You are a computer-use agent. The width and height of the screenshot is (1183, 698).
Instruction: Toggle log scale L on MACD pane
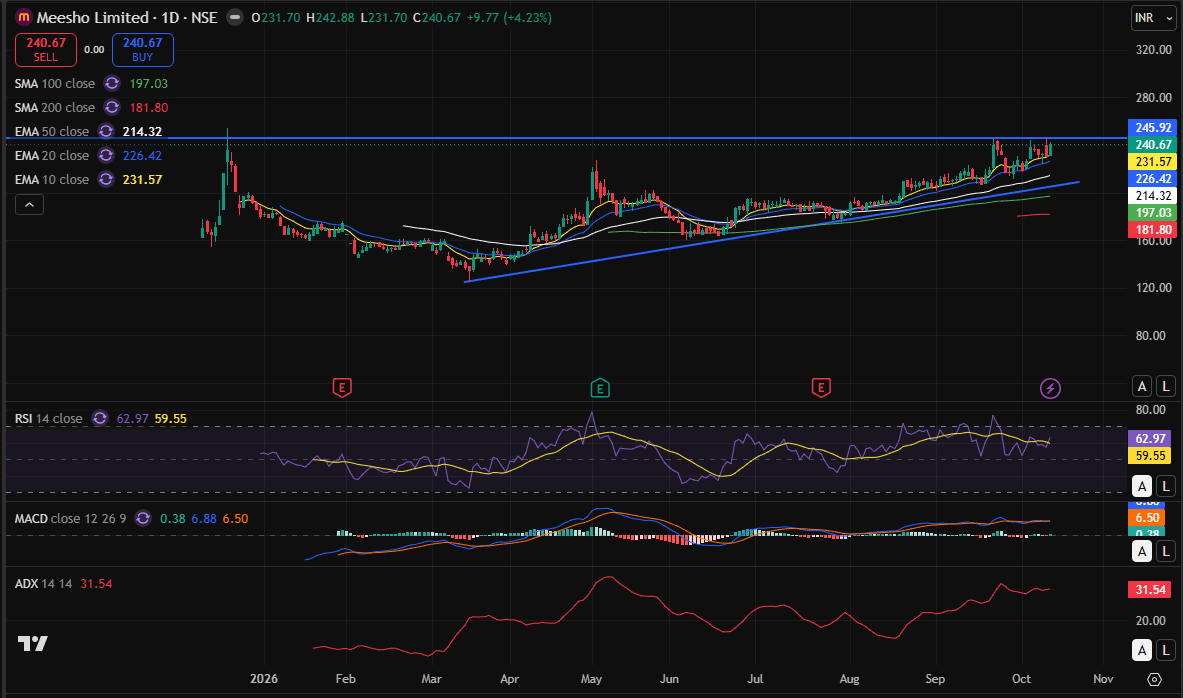(1166, 552)
